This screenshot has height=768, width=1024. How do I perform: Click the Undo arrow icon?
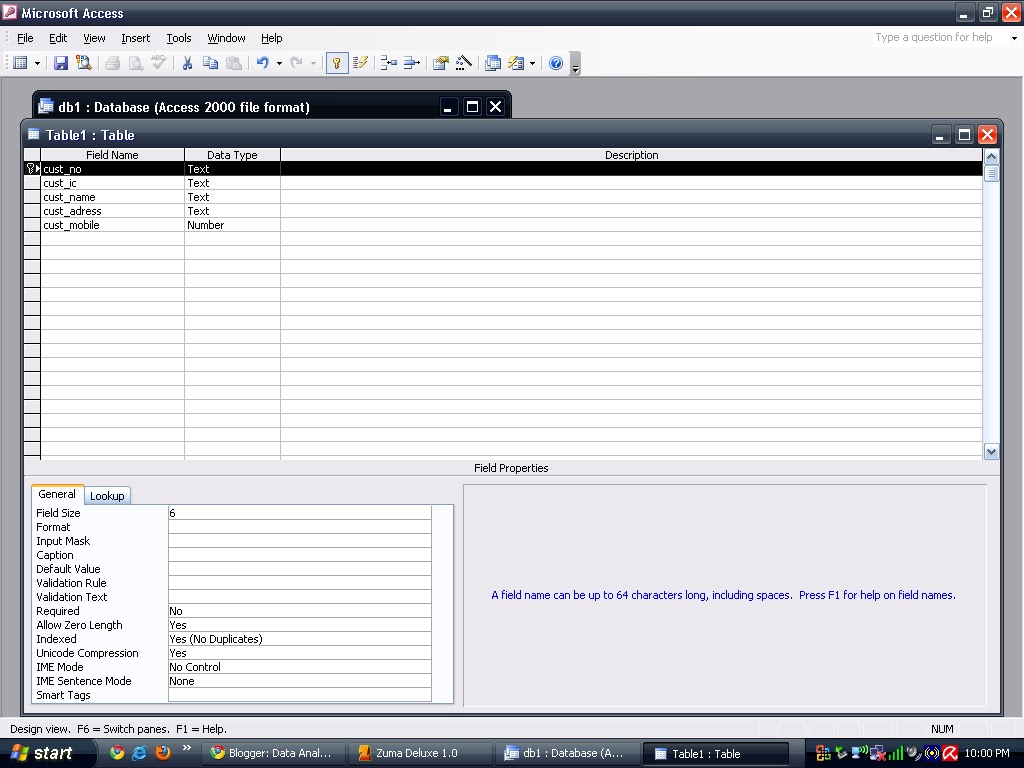(263, 63)
